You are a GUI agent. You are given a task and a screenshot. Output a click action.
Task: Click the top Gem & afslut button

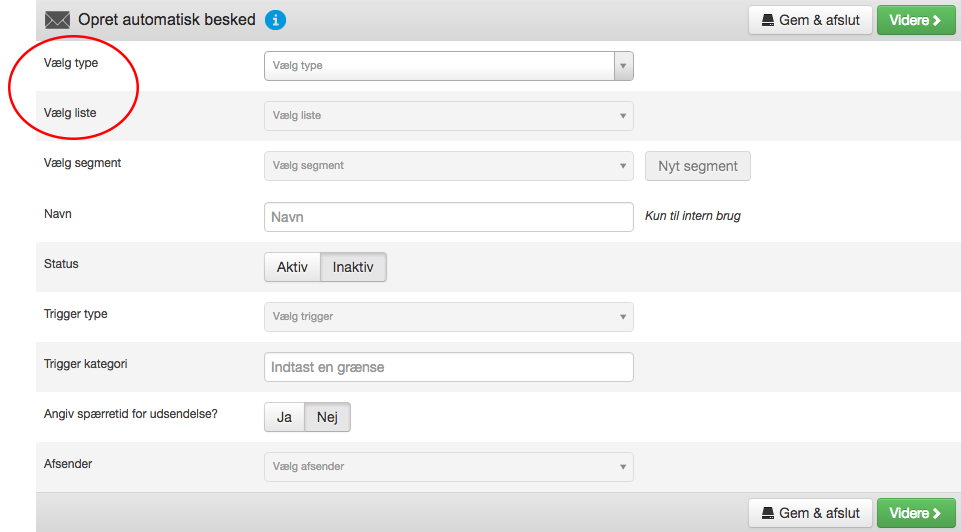click(810, 20)
